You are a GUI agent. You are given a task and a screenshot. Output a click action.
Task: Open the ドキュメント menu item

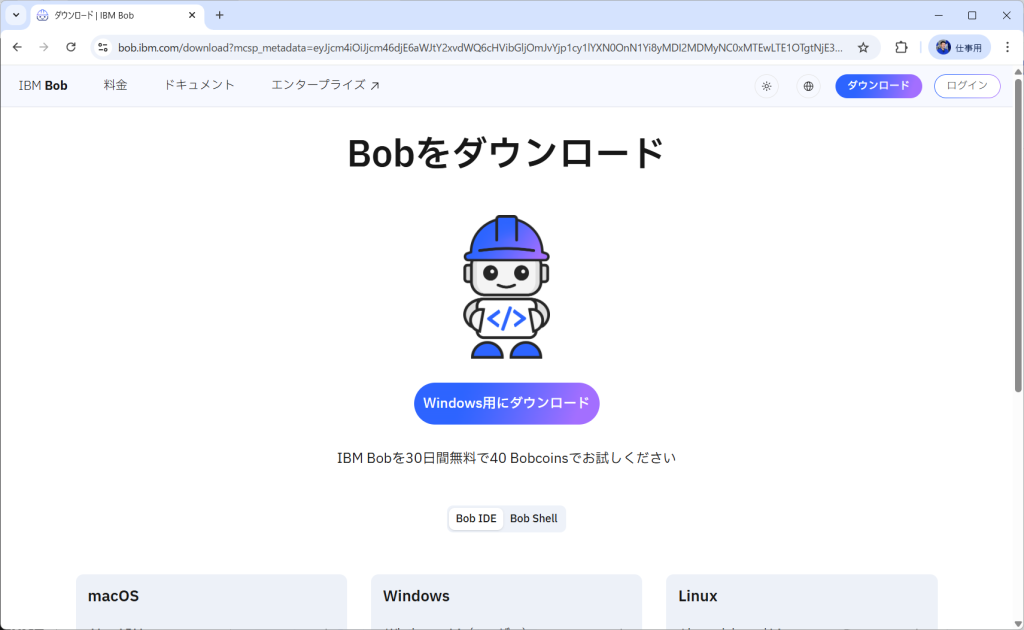click(199, 85)
